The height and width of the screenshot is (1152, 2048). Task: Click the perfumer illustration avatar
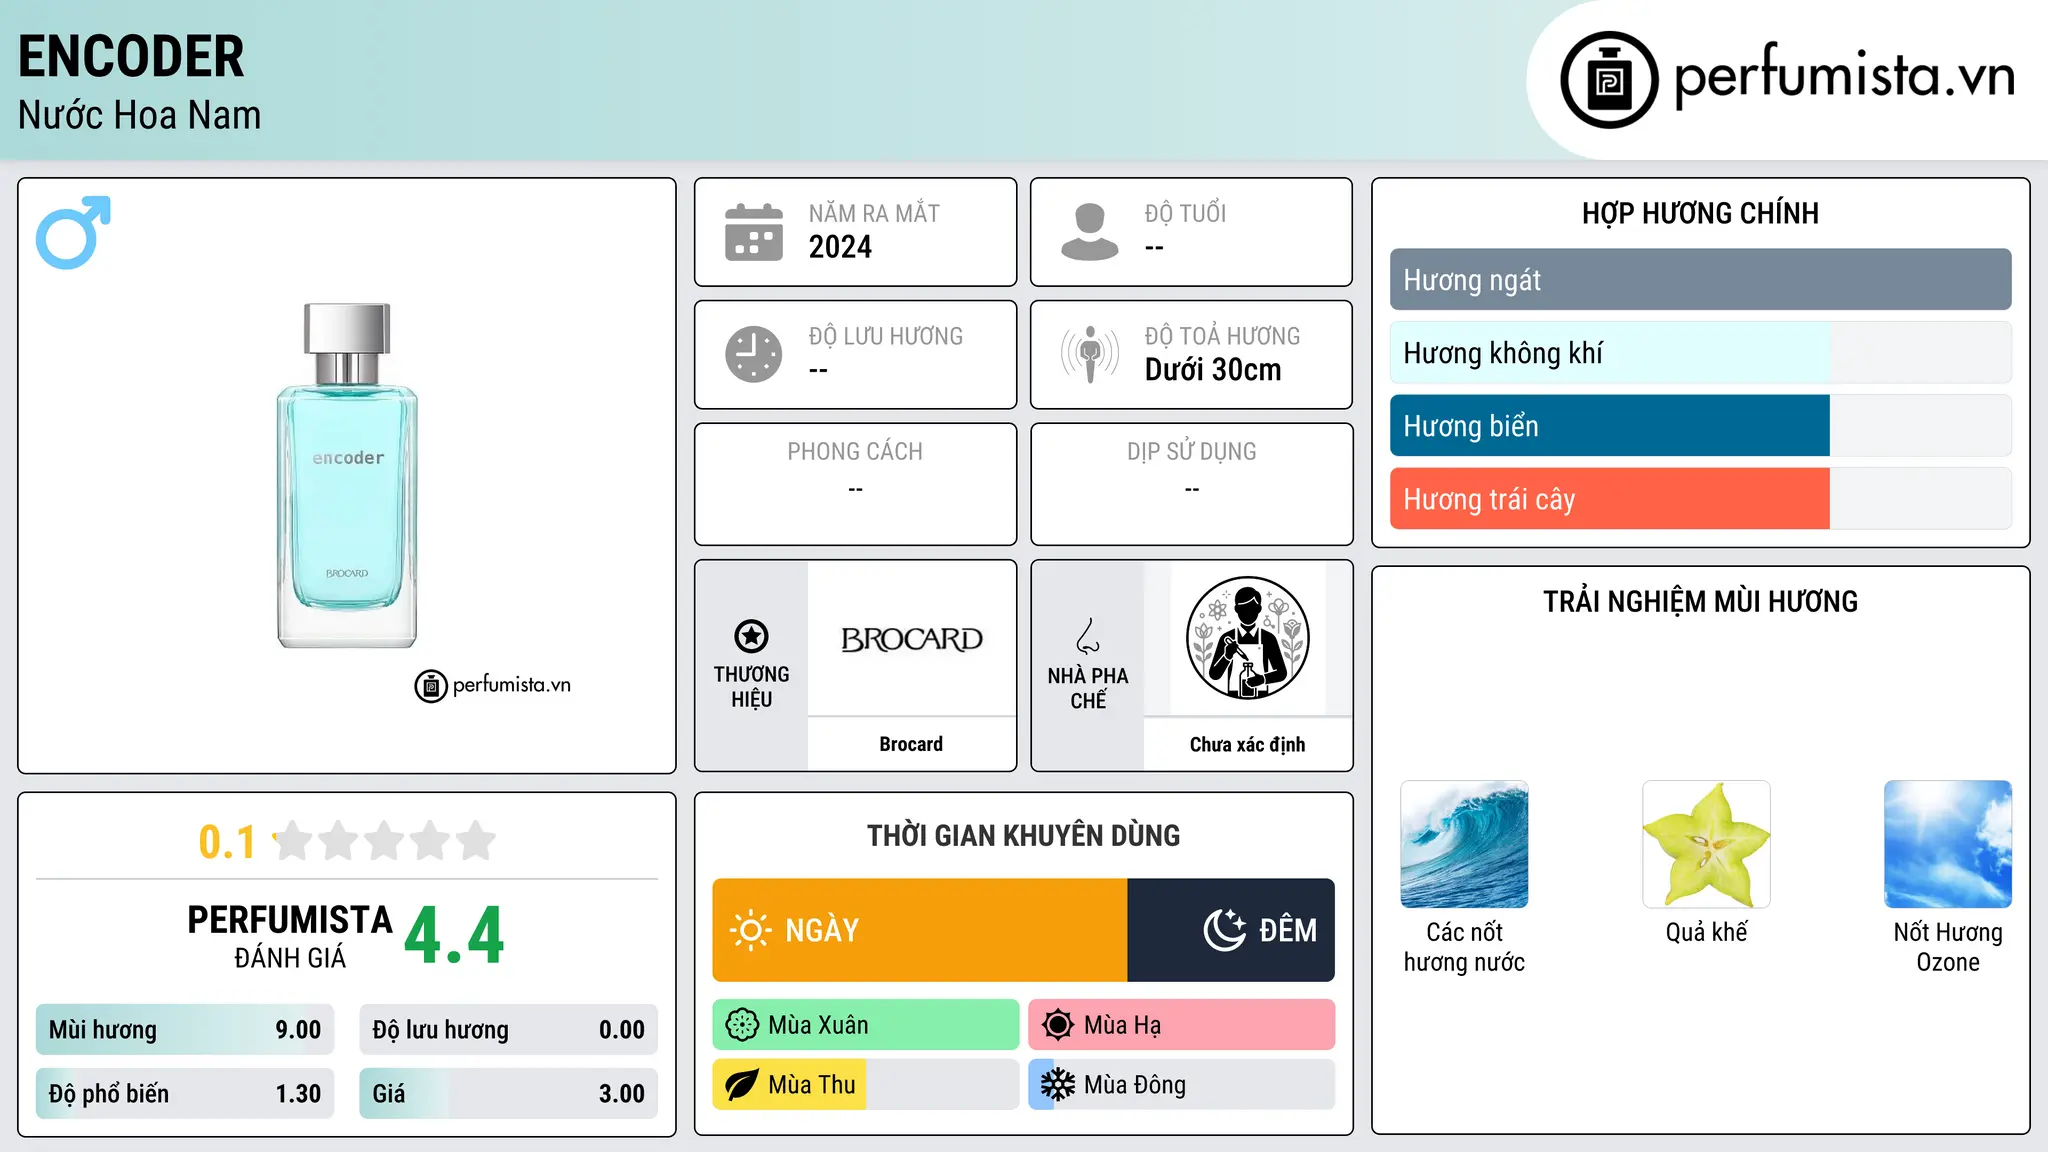[1247, 638]
